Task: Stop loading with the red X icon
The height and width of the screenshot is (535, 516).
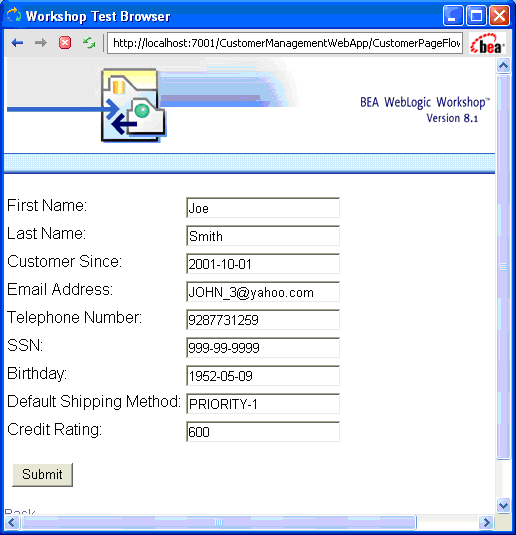Action: pyautogui.click(x=65, y=43)
